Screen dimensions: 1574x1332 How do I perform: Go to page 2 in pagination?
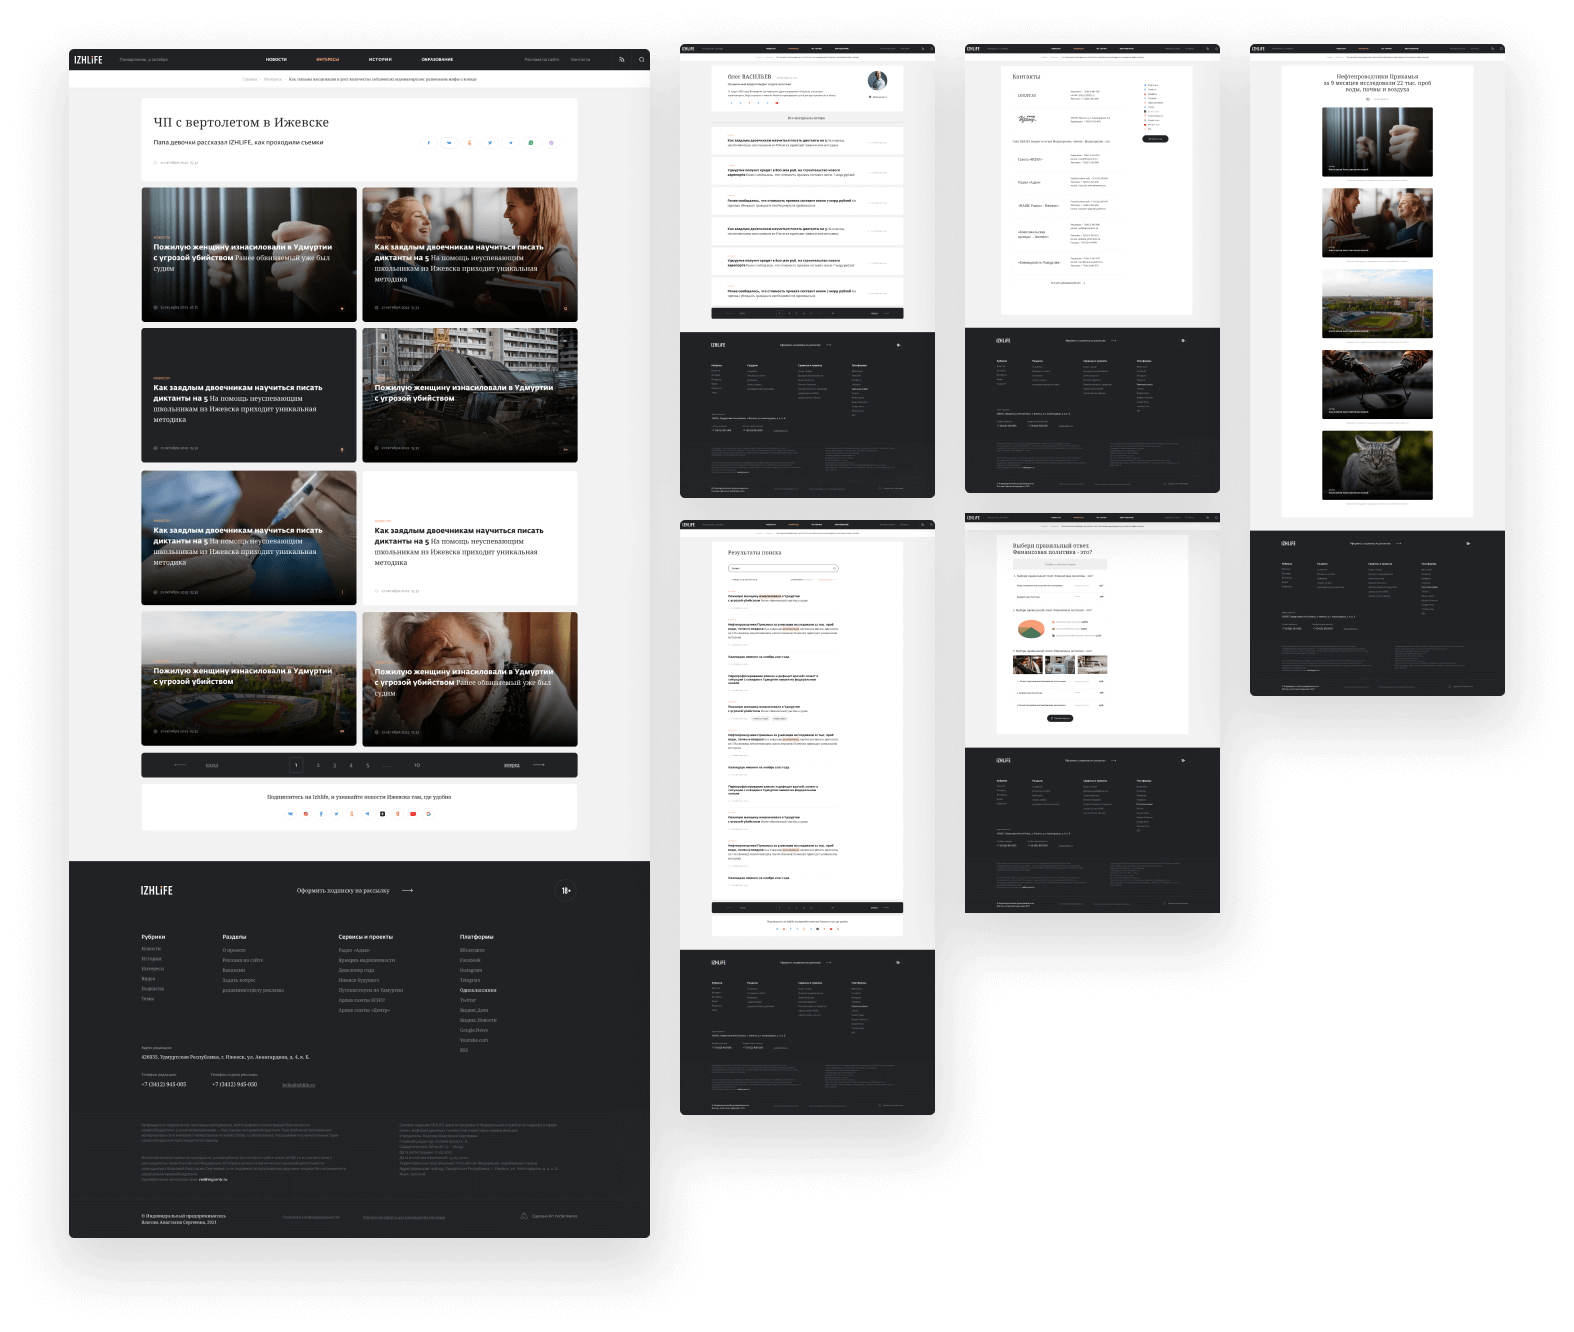[318, 765]
